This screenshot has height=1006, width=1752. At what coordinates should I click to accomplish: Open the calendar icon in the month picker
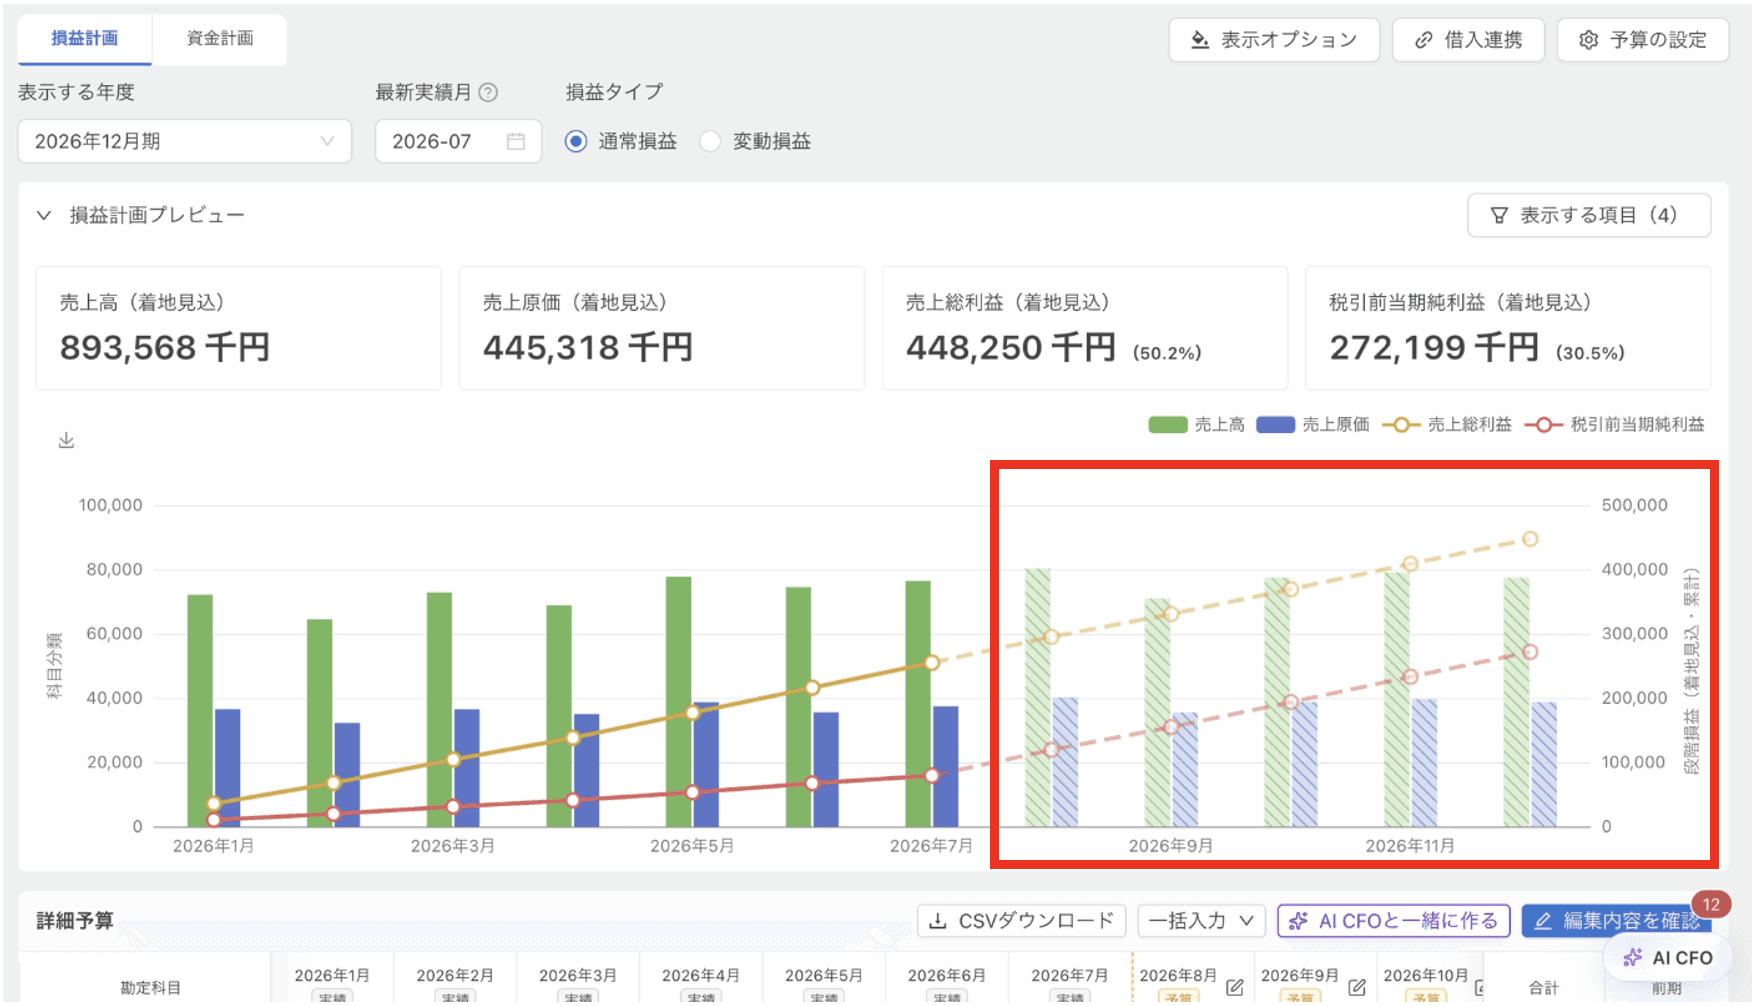(x=516, y=141)
